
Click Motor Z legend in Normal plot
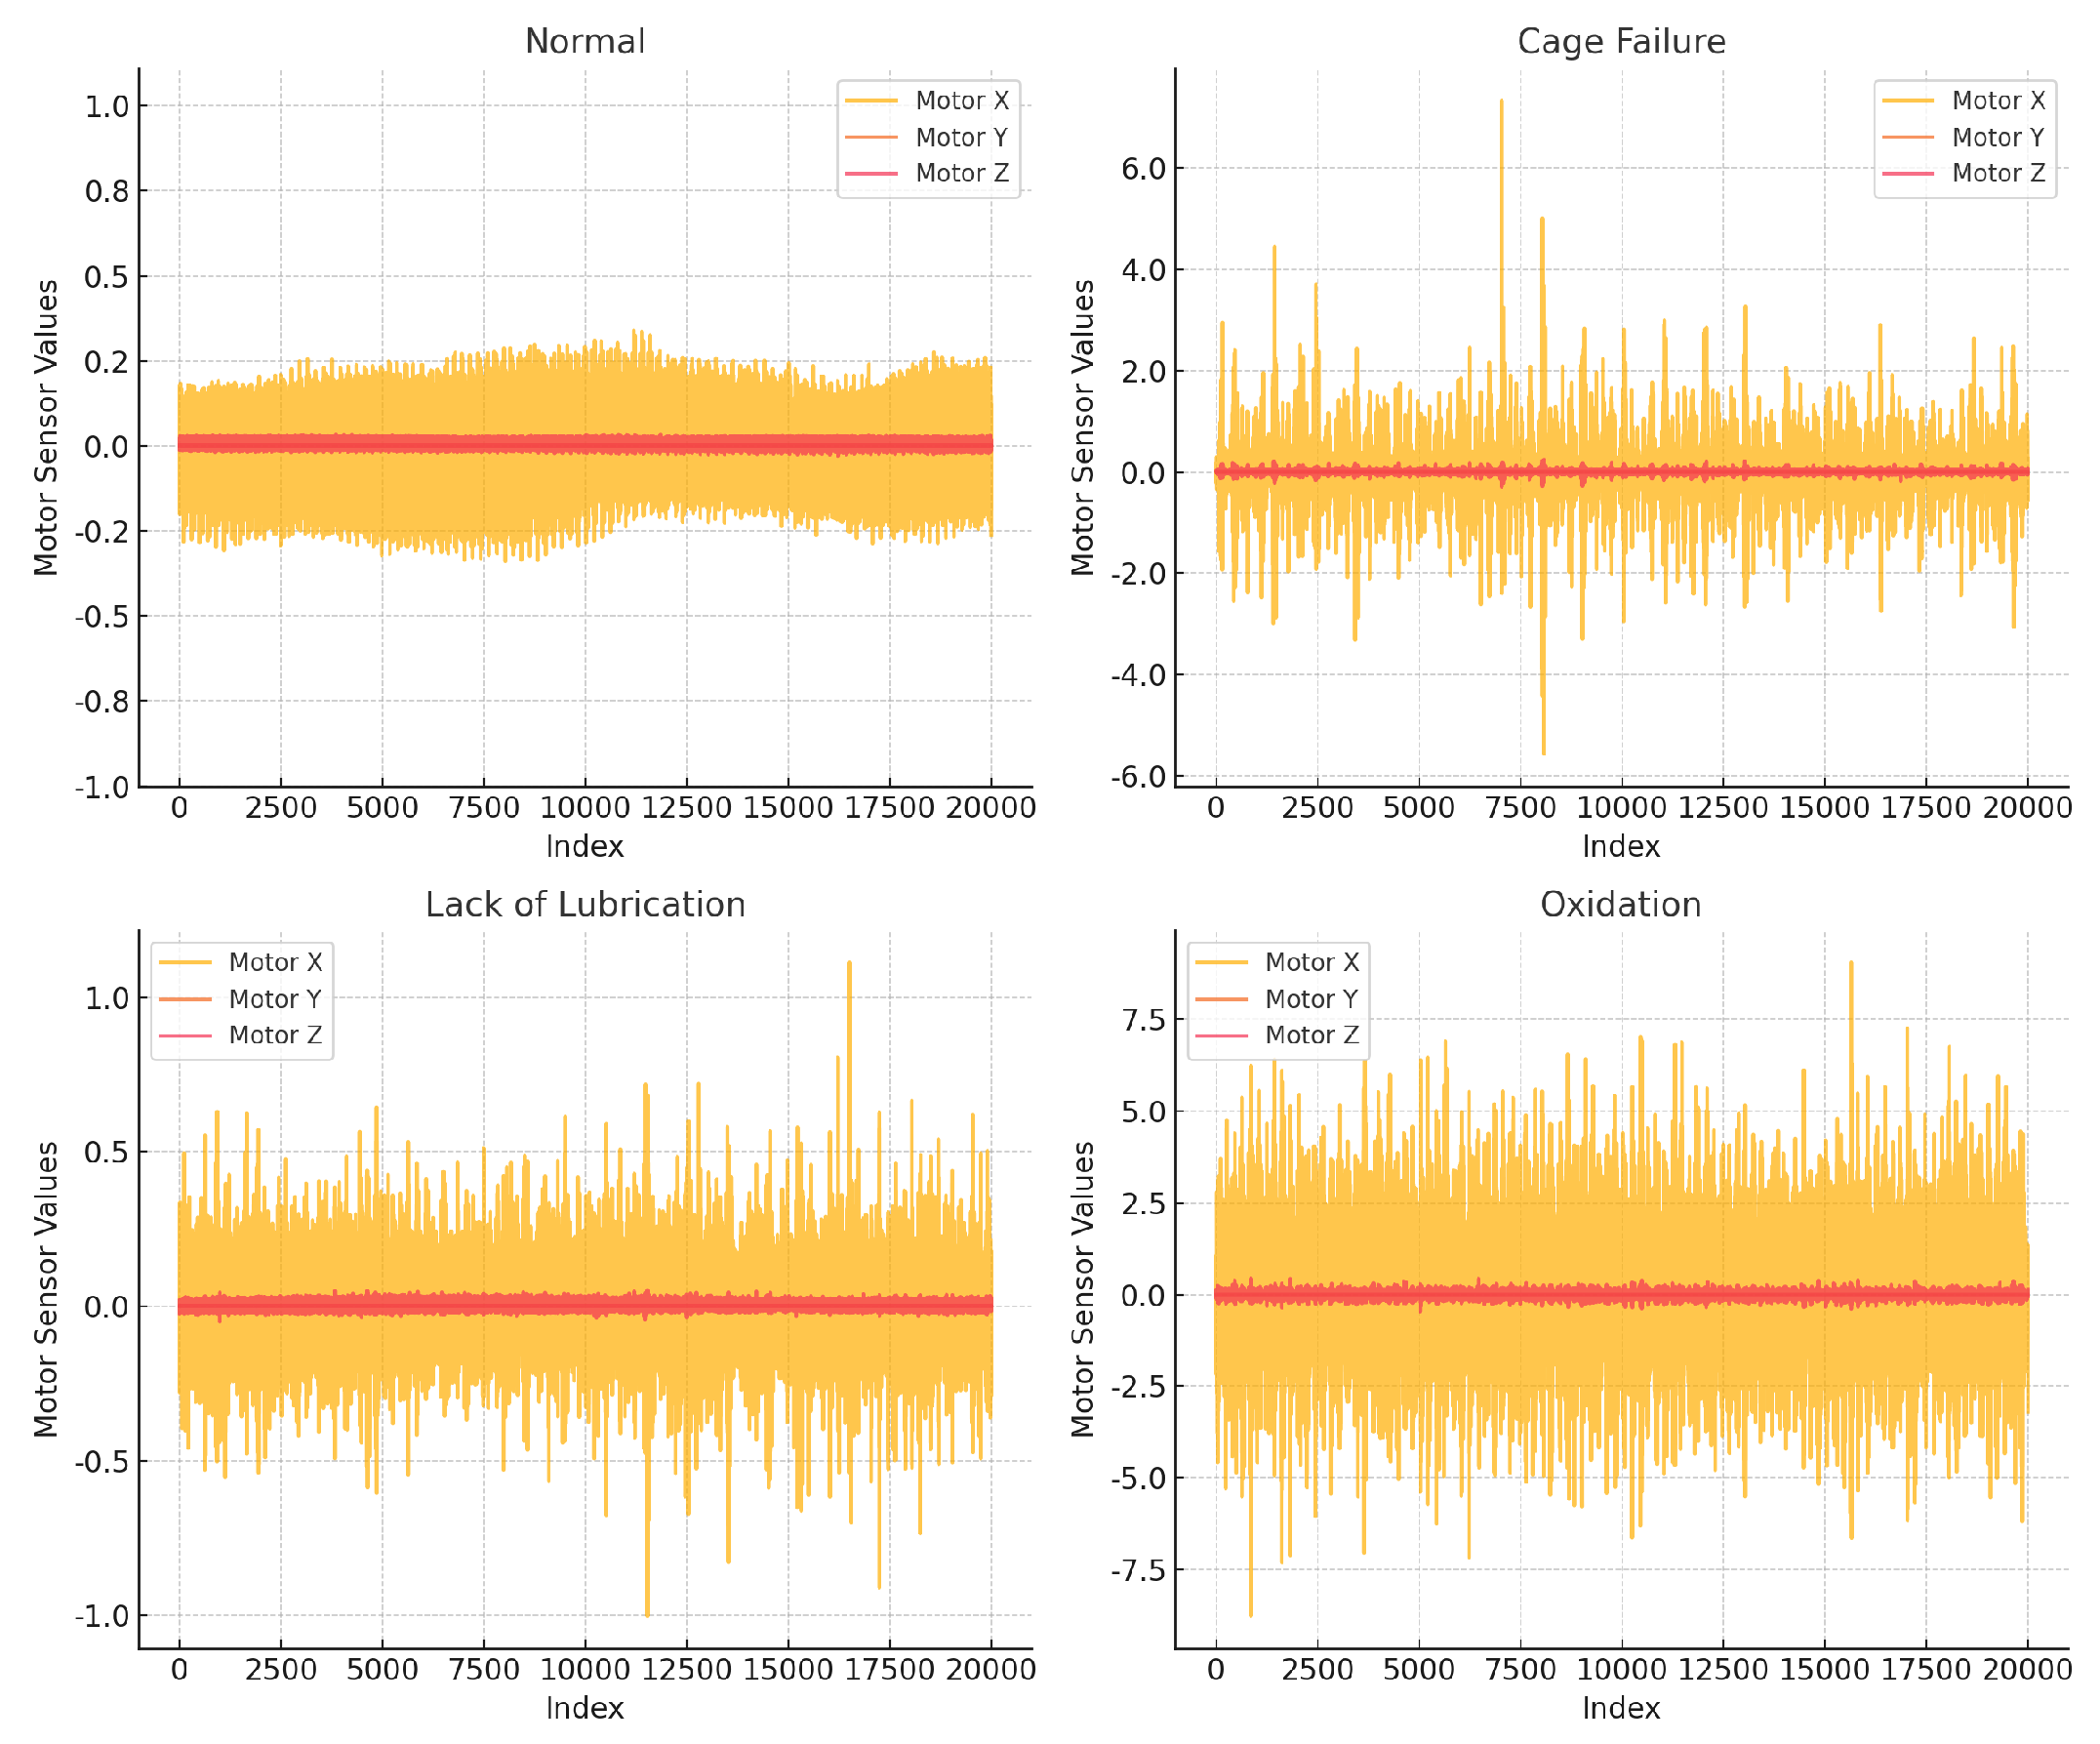[961, 173]
